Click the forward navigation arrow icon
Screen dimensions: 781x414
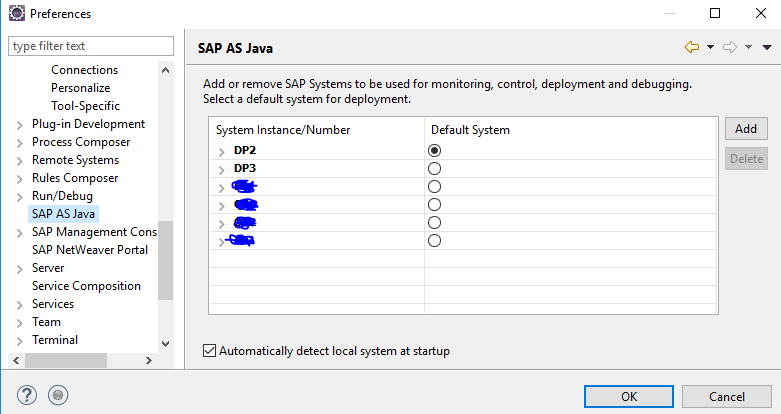click(x=730, y=47)
